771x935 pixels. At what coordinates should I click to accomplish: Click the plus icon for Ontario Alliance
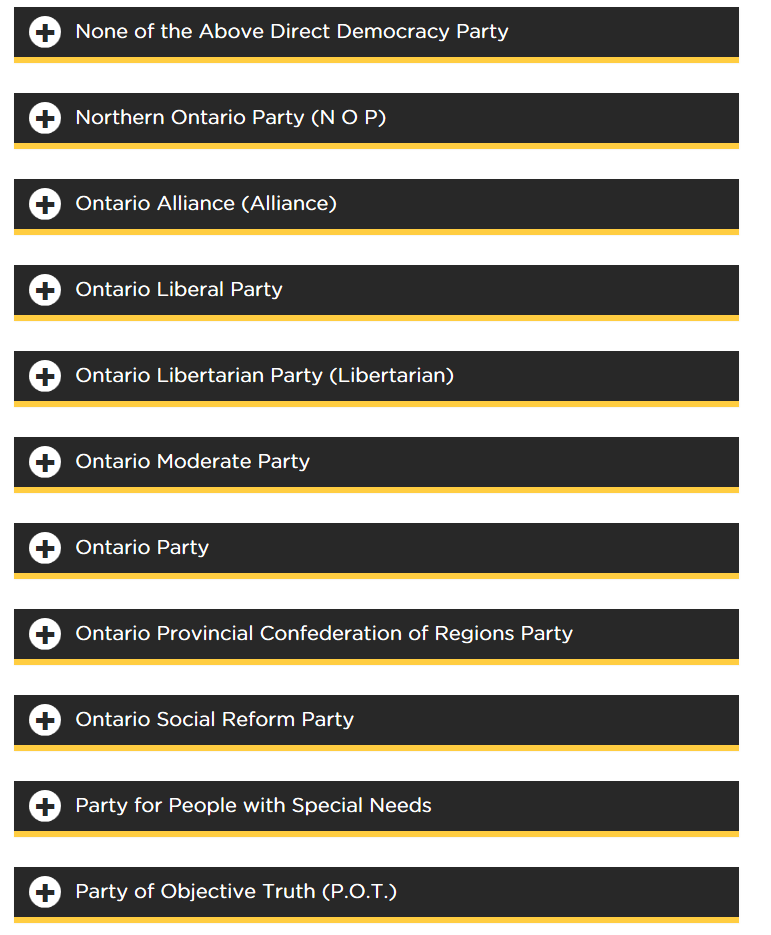[45, 204]
